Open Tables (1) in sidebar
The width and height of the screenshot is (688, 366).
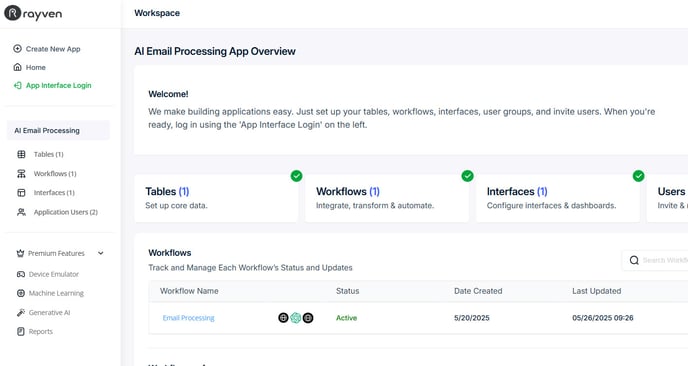(49, 154)
